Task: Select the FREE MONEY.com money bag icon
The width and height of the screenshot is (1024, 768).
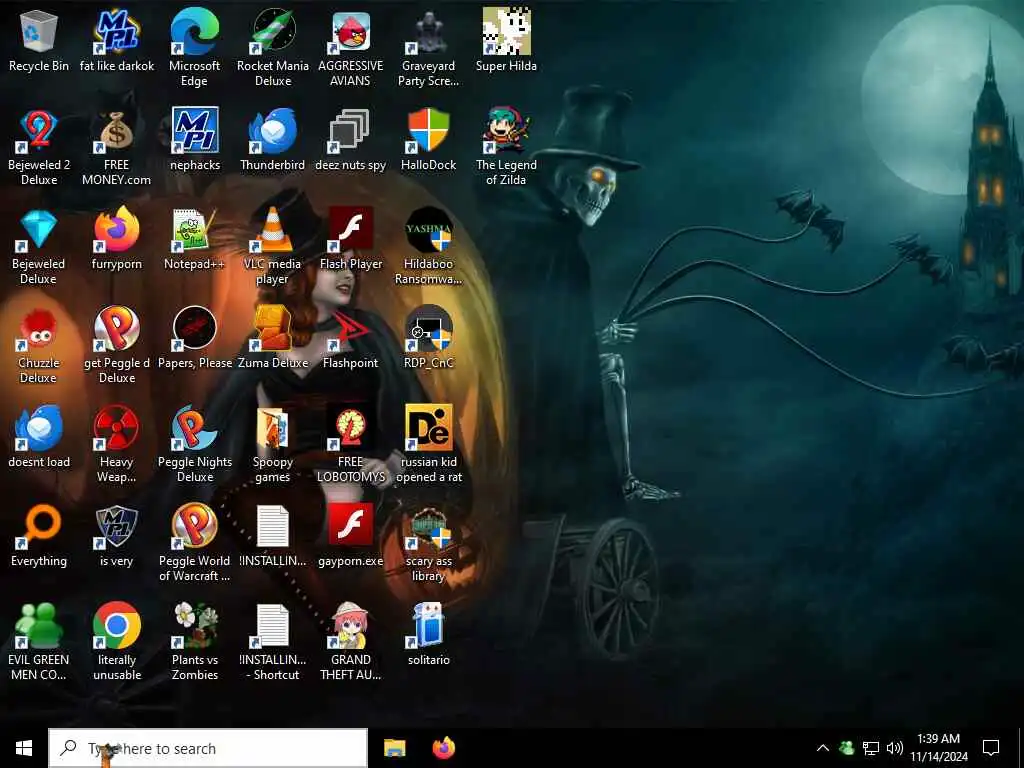Action: pyautogui.click(x=117, y=131)
